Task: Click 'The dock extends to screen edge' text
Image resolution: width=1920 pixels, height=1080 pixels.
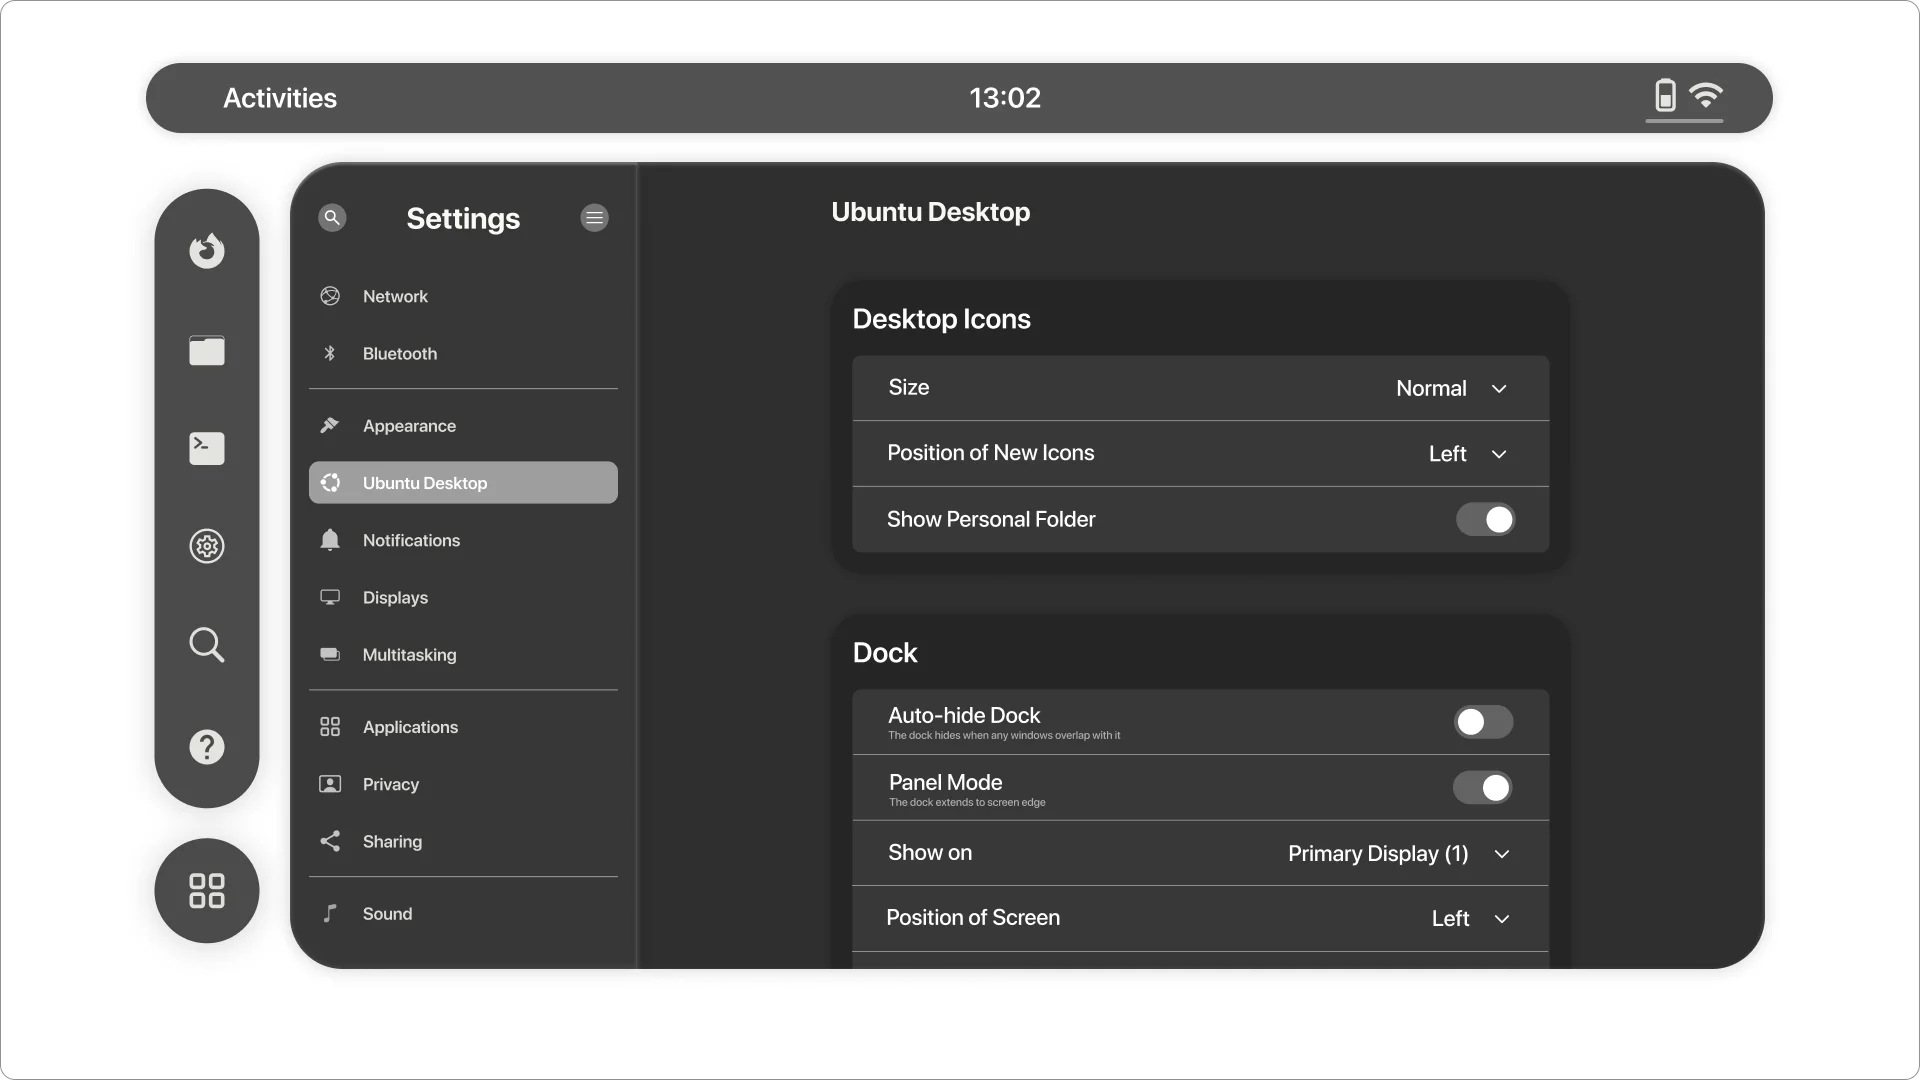Action: click(x=967, y=802)
